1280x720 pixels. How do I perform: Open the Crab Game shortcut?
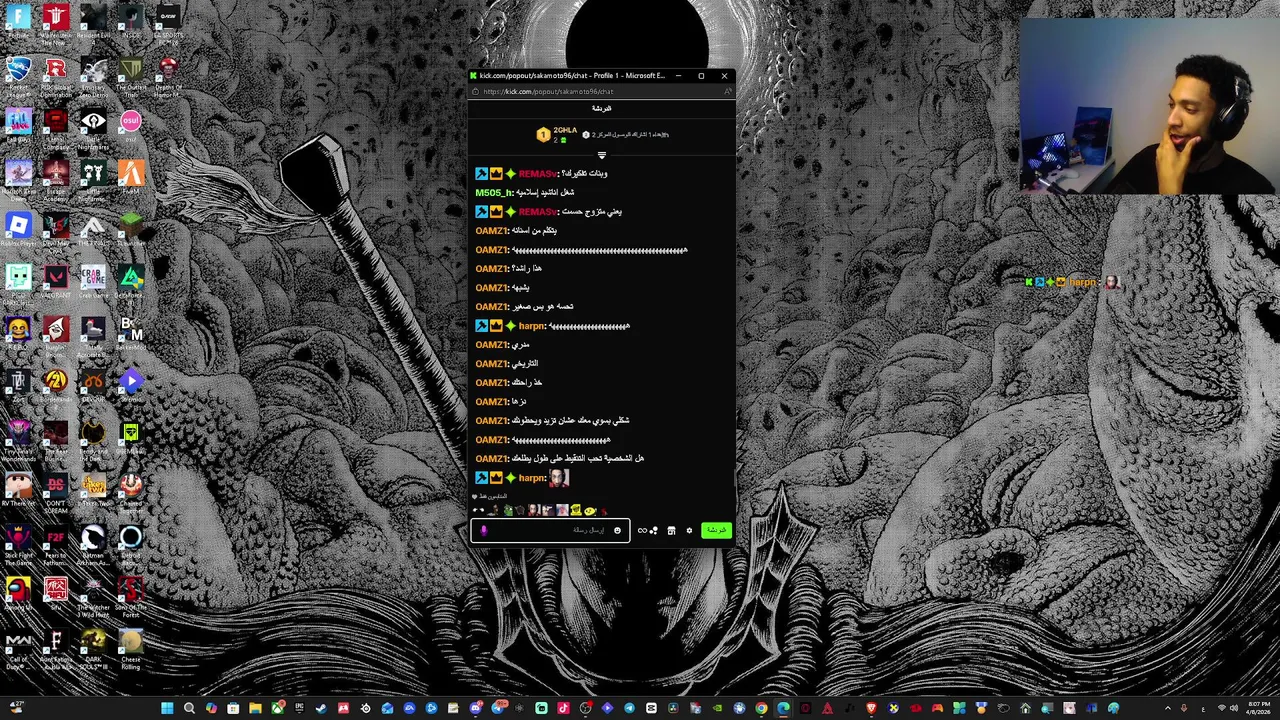pos(93,282)
